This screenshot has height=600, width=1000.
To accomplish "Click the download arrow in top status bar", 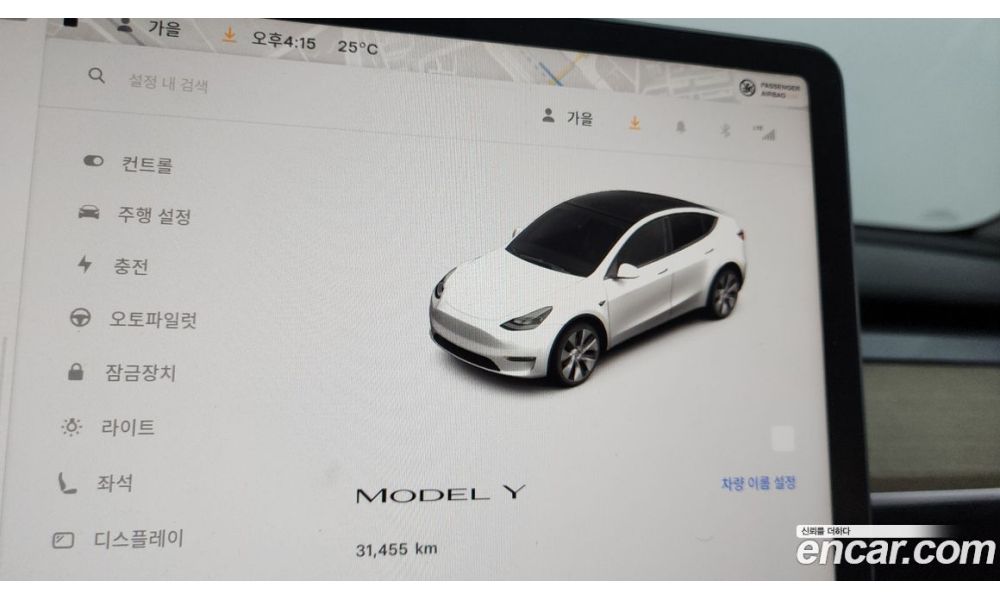I will click(229, 34).
